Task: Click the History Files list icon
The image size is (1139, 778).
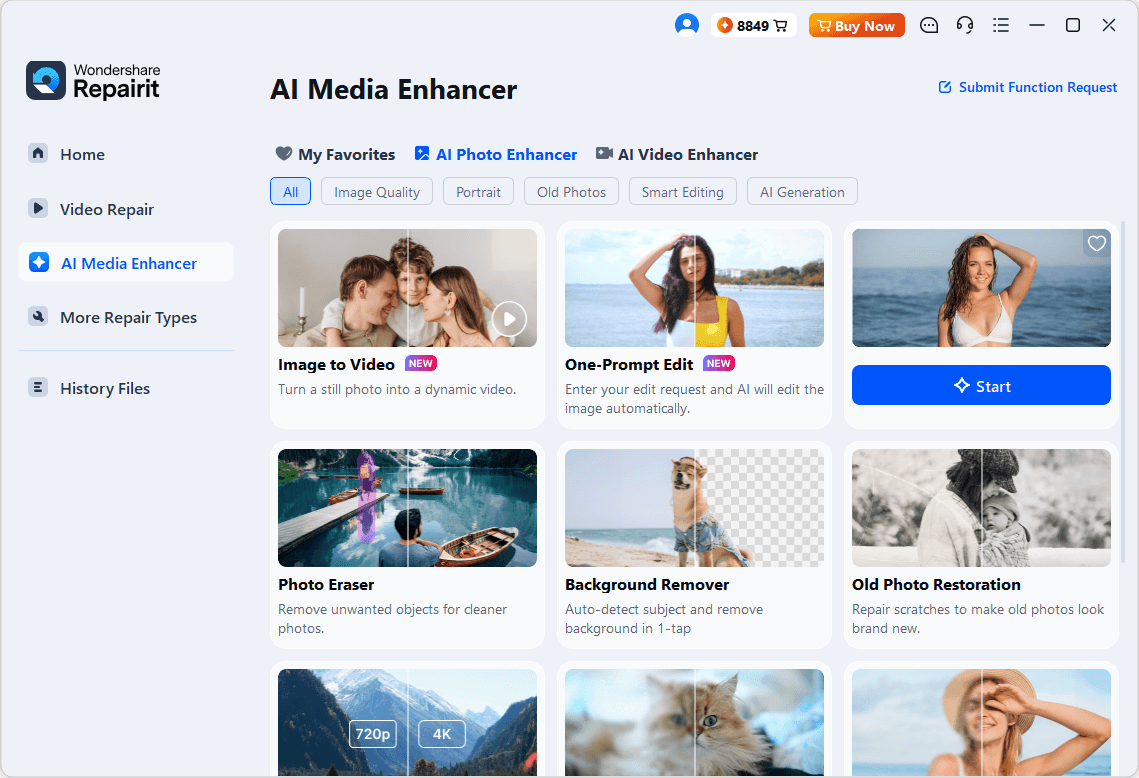Action: pos(38,387)
